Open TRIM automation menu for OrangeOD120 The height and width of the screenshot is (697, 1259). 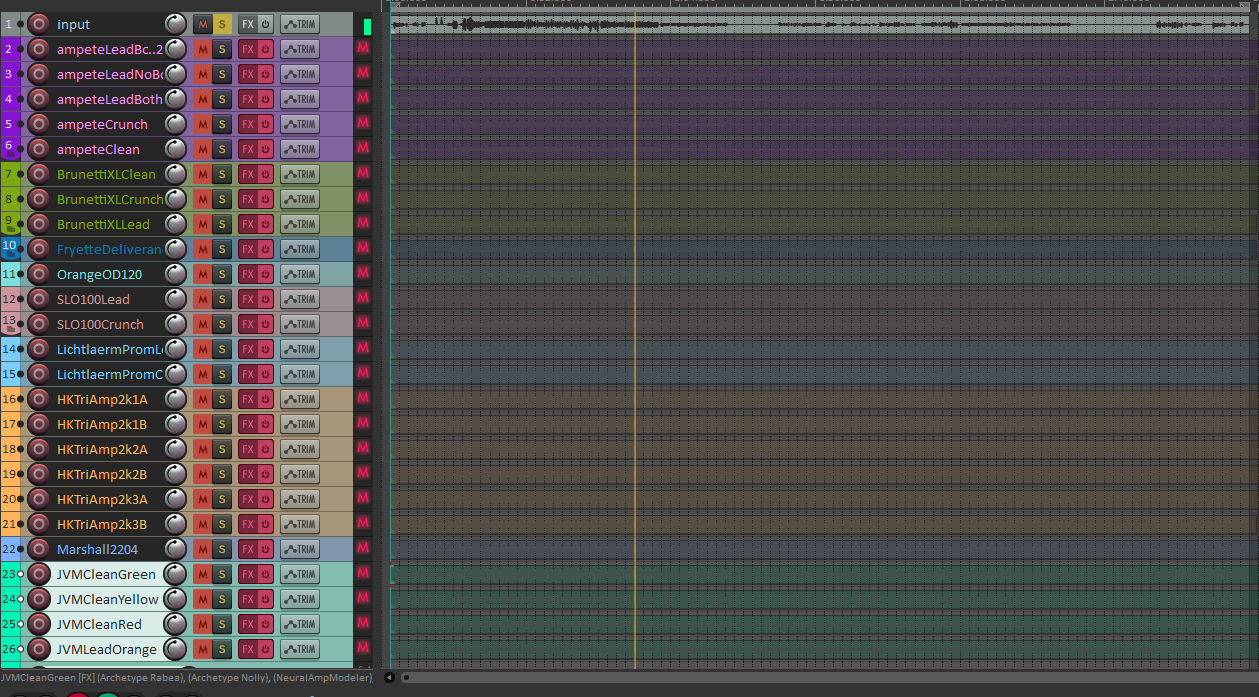(x=300, y=274)
